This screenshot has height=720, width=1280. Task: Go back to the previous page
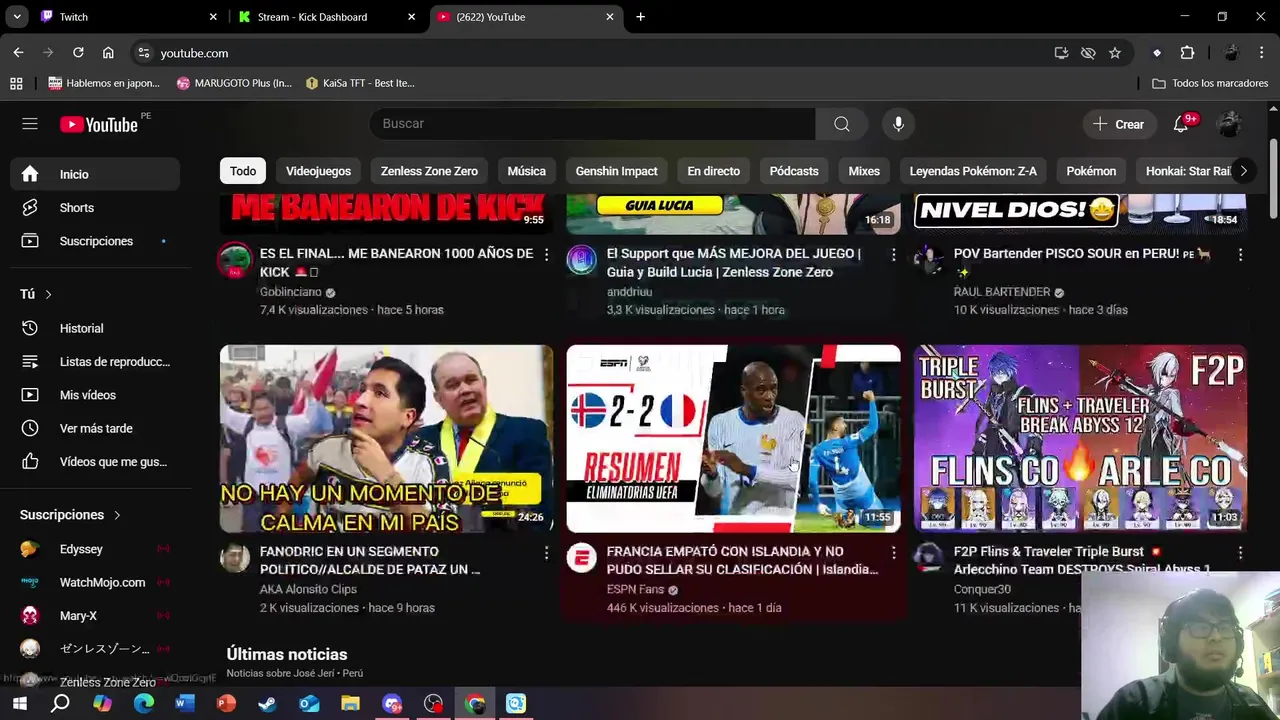point(18,53)
